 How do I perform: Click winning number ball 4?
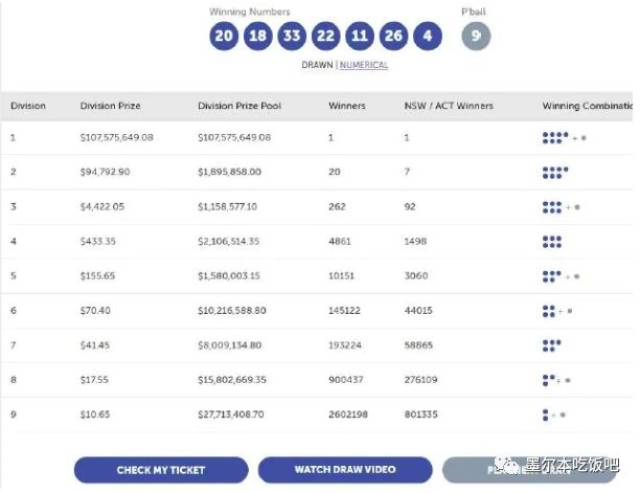pyautogui.click(x=427, y=37)
